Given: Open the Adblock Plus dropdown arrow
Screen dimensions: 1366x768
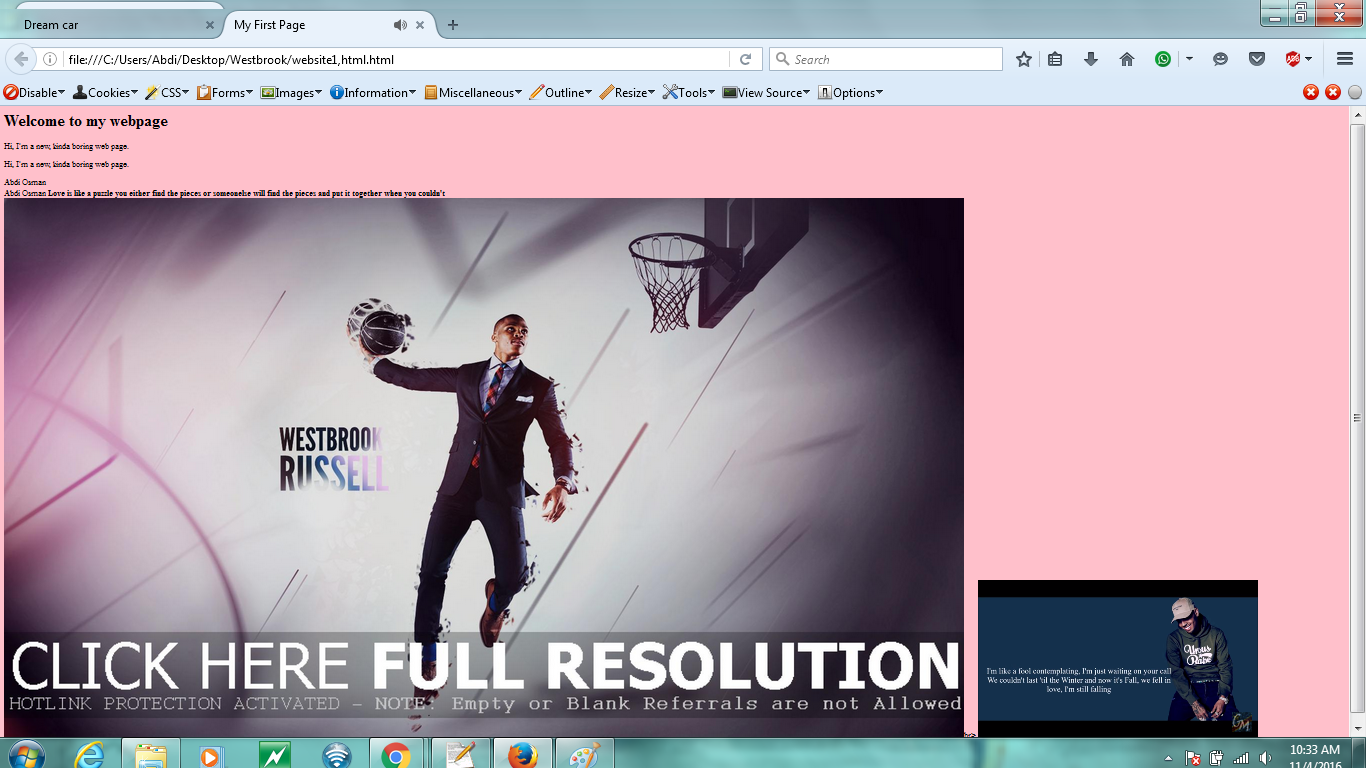Looking at the screenshot, I should point(1308,60).
